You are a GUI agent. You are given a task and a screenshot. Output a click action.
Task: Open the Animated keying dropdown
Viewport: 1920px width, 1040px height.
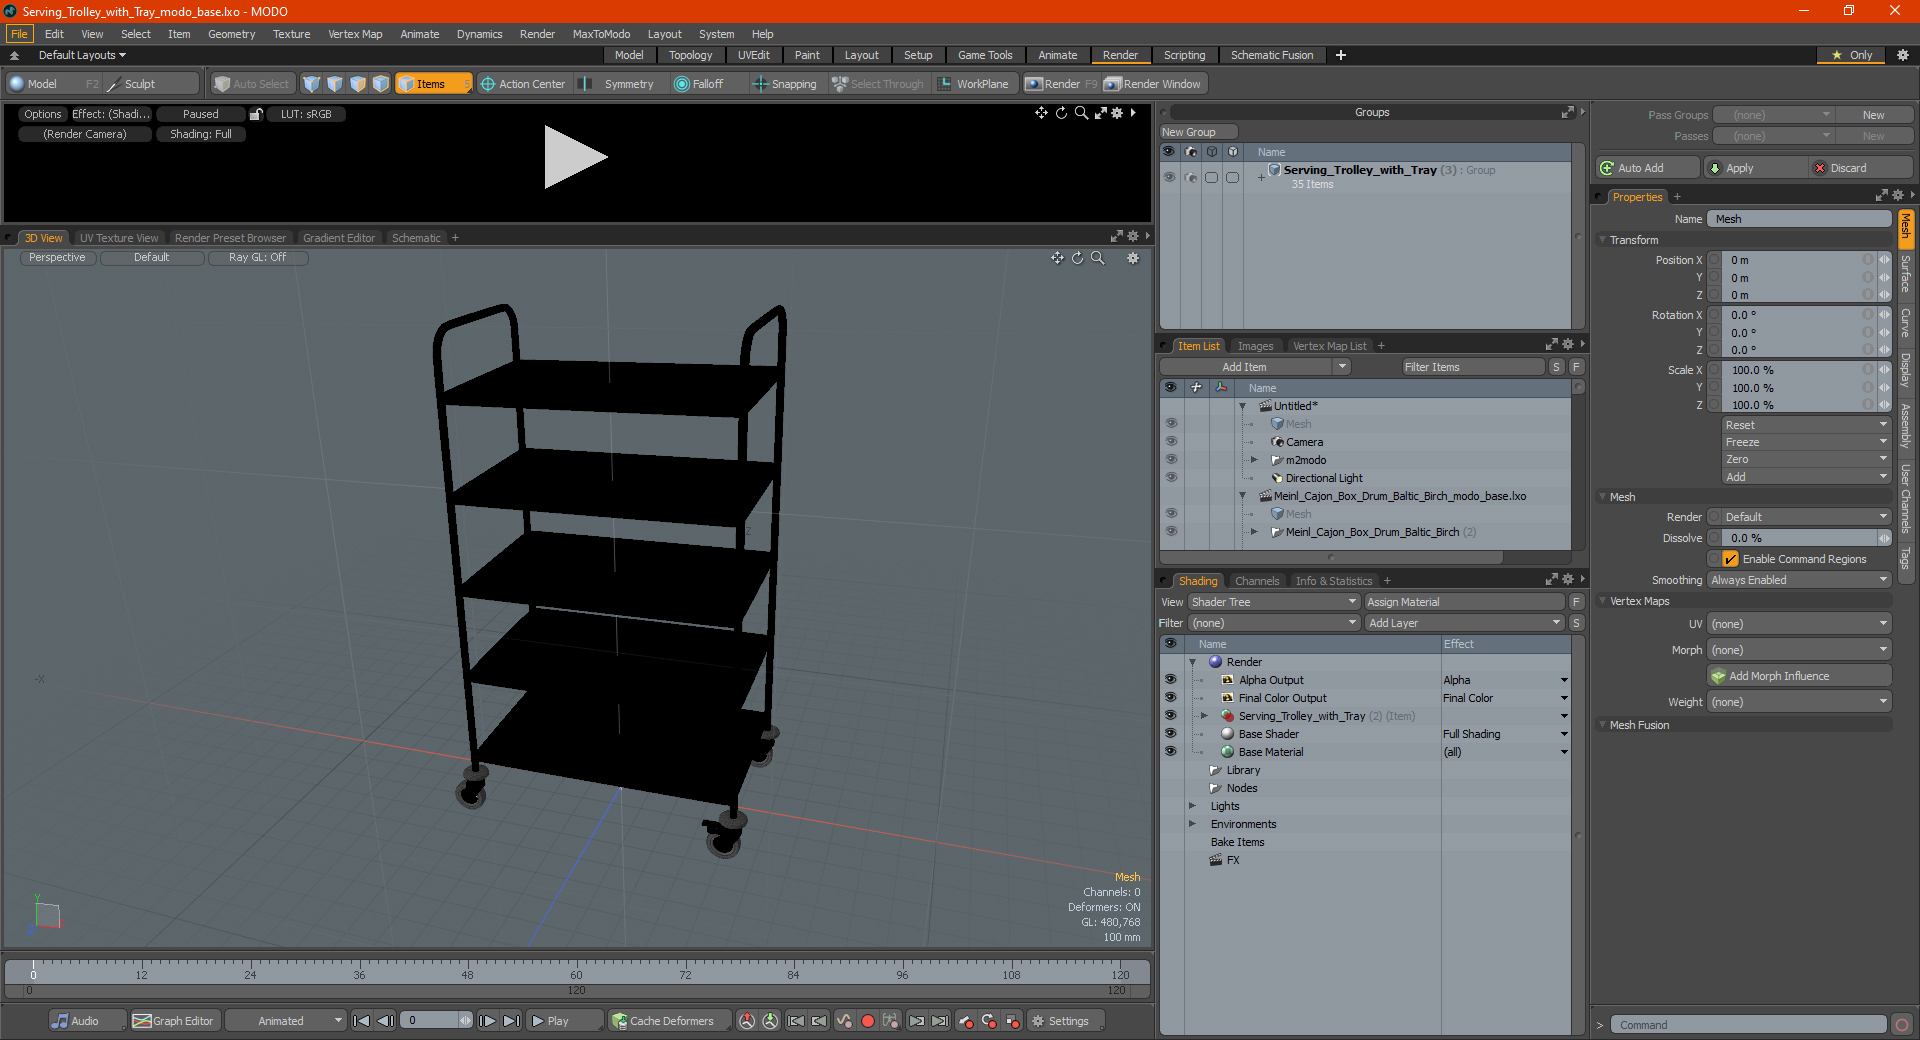(x=285, y=1021)
